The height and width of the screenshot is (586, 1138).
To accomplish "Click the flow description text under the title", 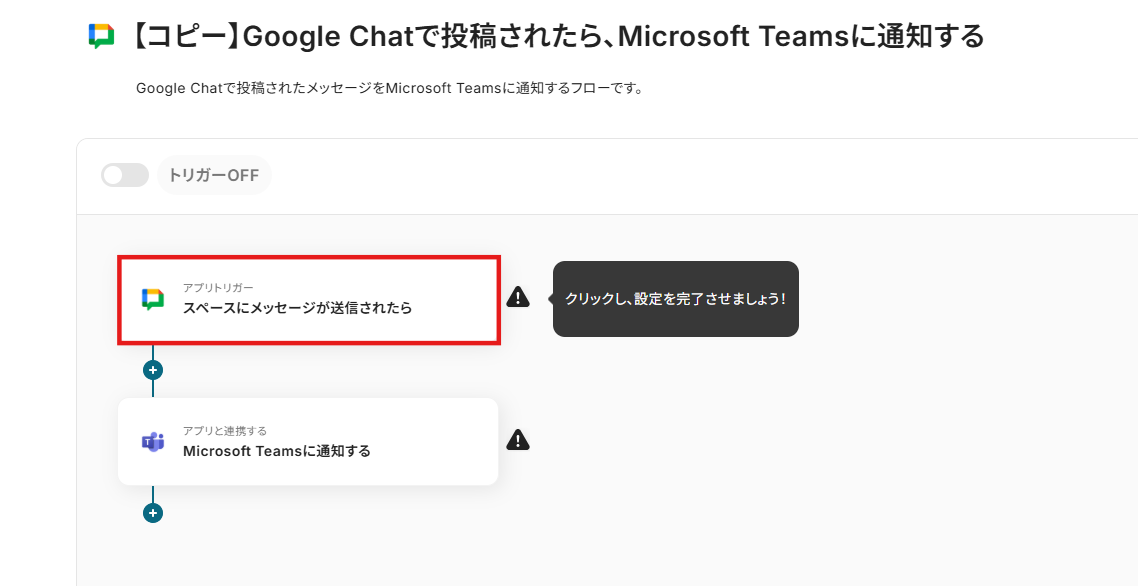I will click(x=389, y=88).
